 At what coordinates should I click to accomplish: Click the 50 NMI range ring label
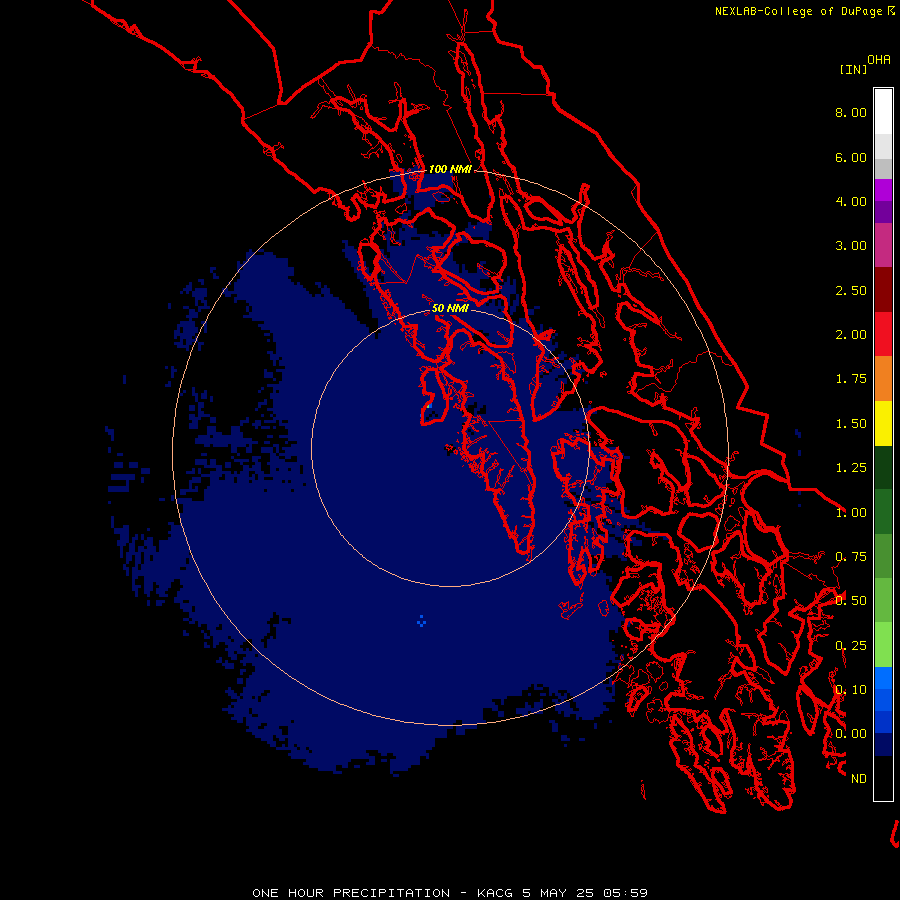point(450,308)
